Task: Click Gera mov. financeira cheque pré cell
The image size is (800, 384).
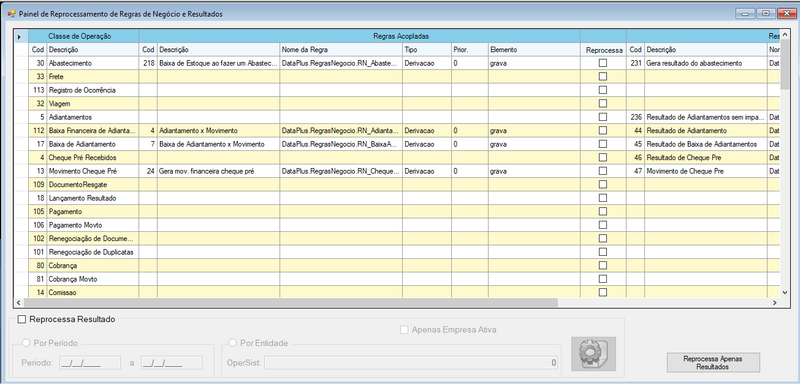Action: point(218,171)
